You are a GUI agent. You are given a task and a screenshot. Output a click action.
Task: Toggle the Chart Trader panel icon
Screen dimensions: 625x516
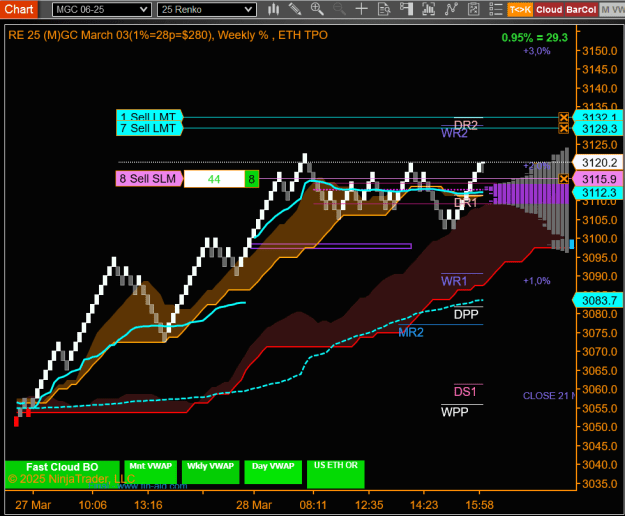pos(406,9)
